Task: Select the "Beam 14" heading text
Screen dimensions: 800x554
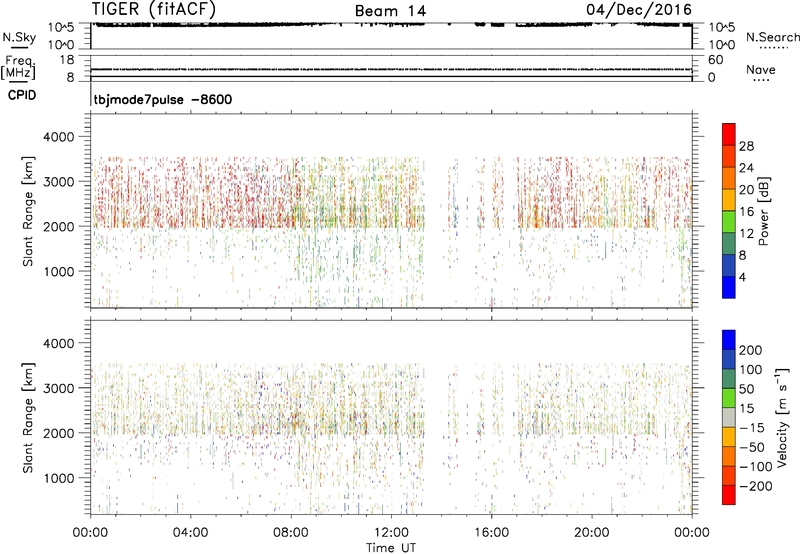Action: [x=390, y=11]
